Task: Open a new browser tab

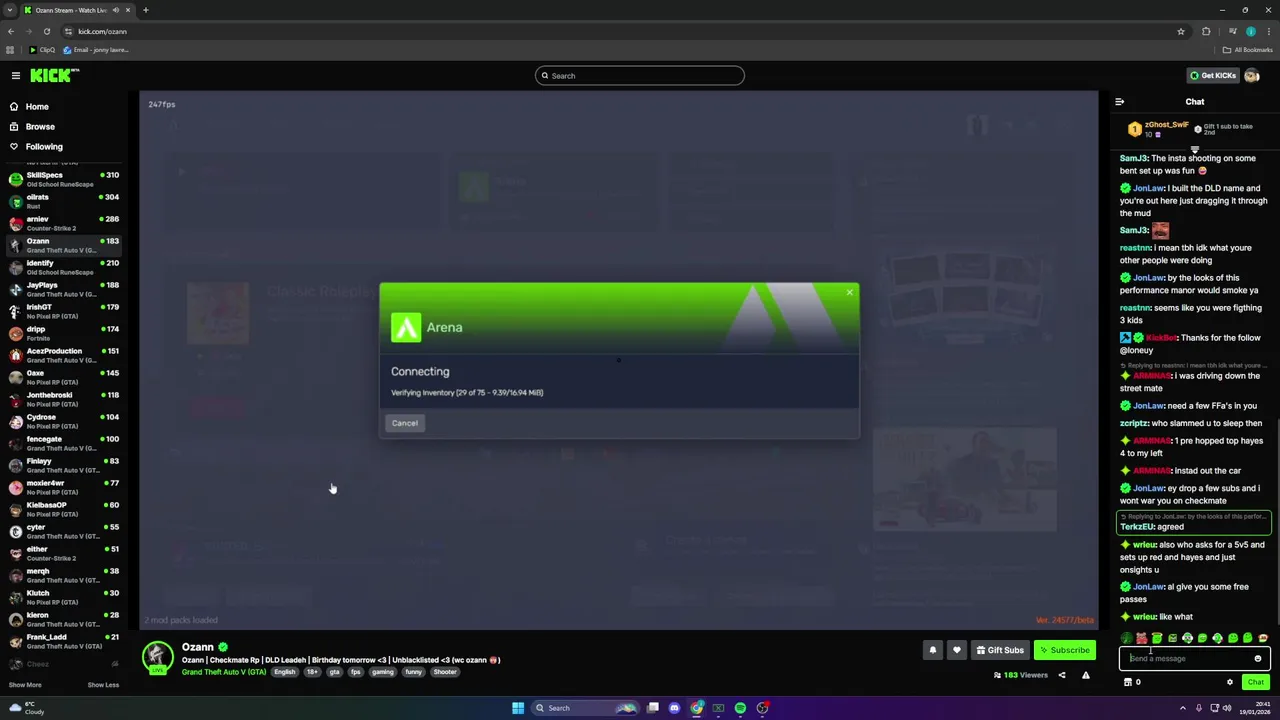Action: [x=145, y=10]
